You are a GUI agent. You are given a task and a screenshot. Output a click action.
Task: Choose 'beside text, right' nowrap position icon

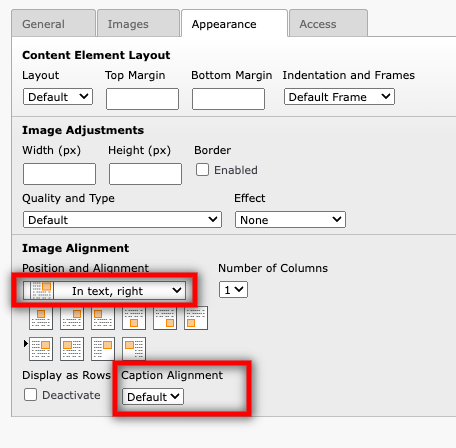click(x=103, y=349)
